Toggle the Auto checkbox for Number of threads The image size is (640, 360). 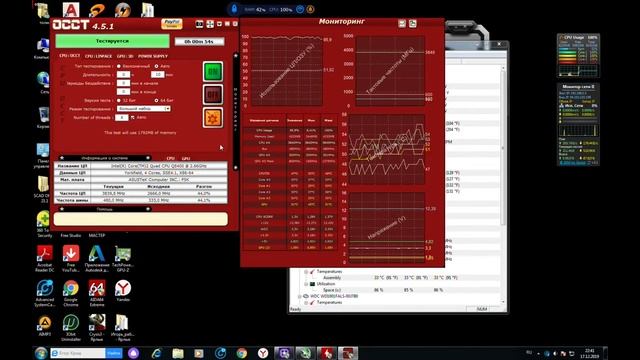tap(133, 118)
